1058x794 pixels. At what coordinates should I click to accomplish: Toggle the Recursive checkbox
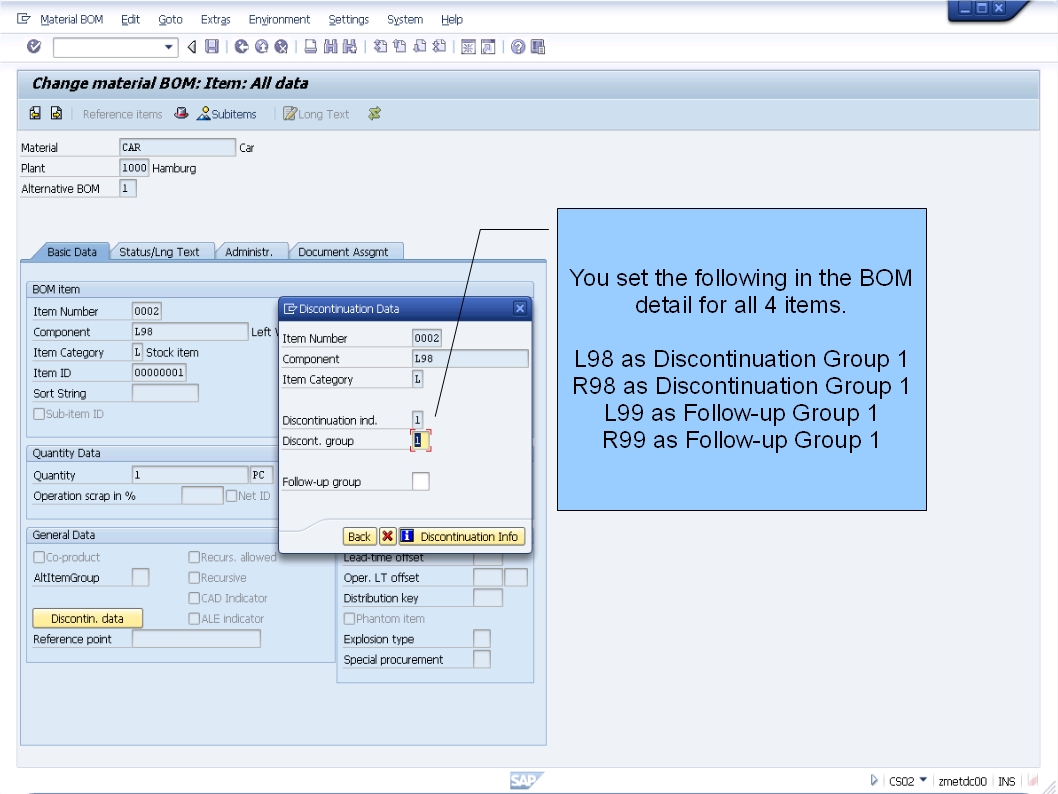click(194, 577)
